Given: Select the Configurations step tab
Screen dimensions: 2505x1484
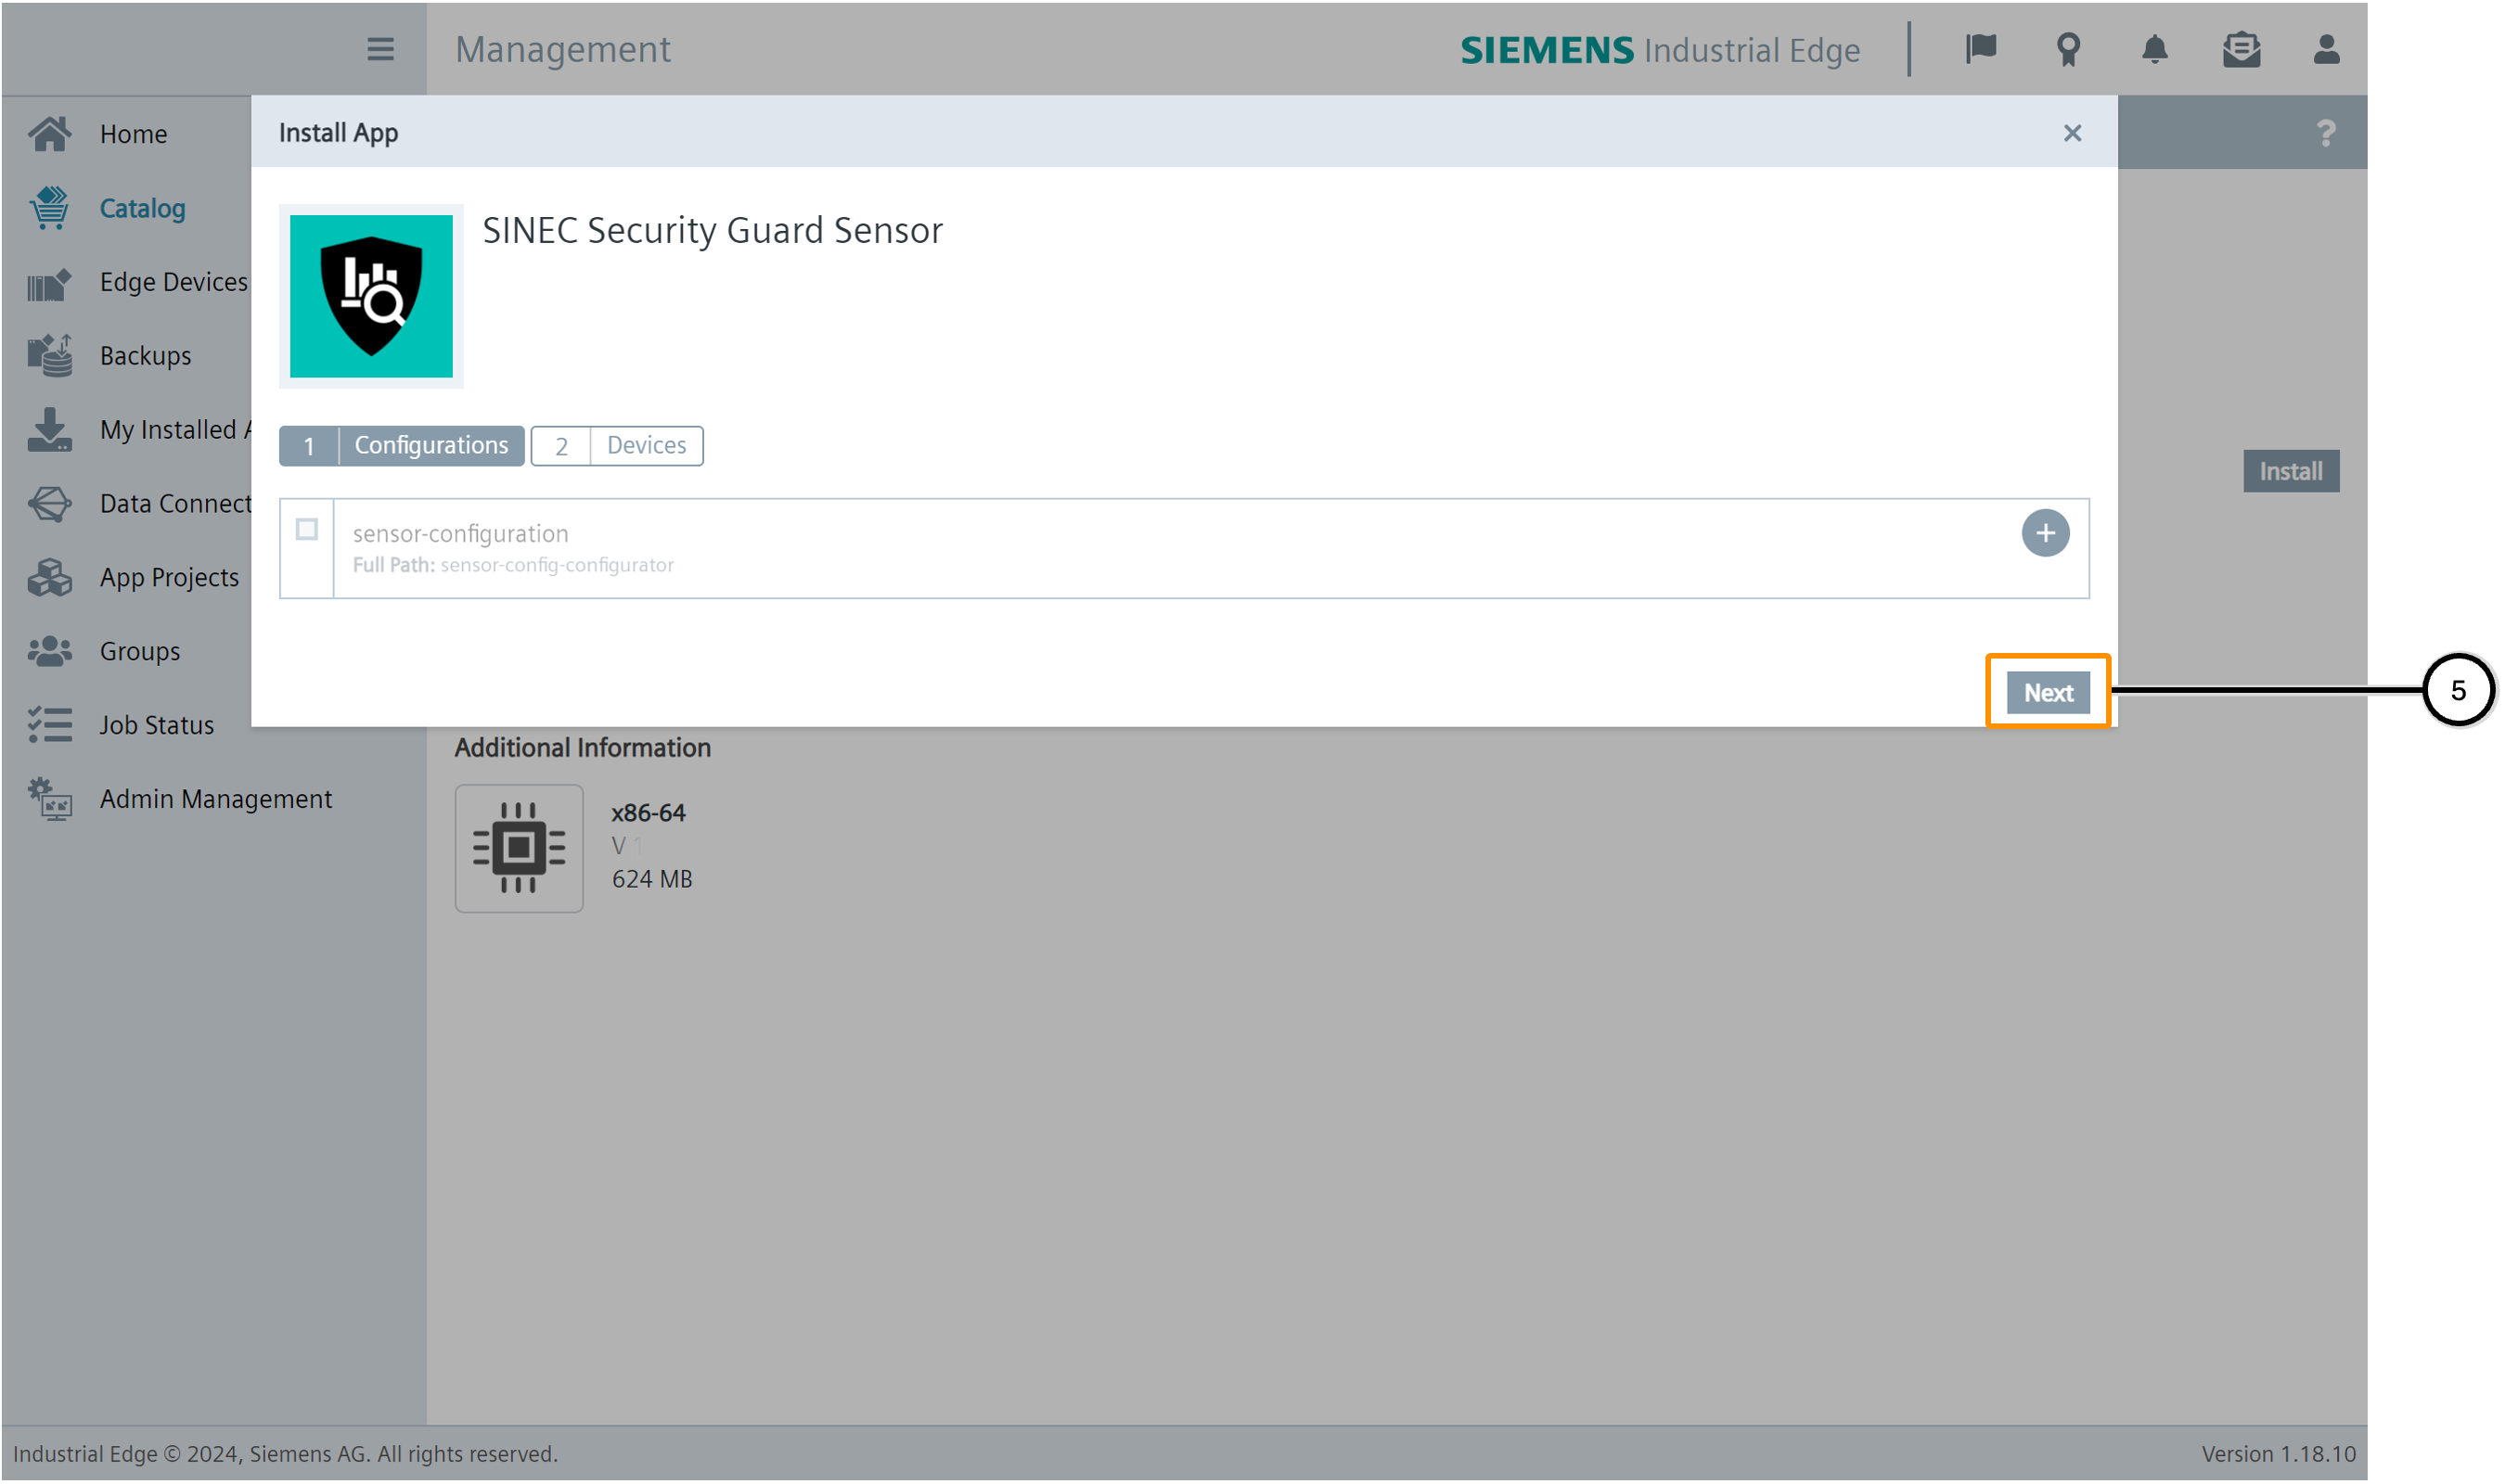Looking at the screenshot, I should [401, 446].
